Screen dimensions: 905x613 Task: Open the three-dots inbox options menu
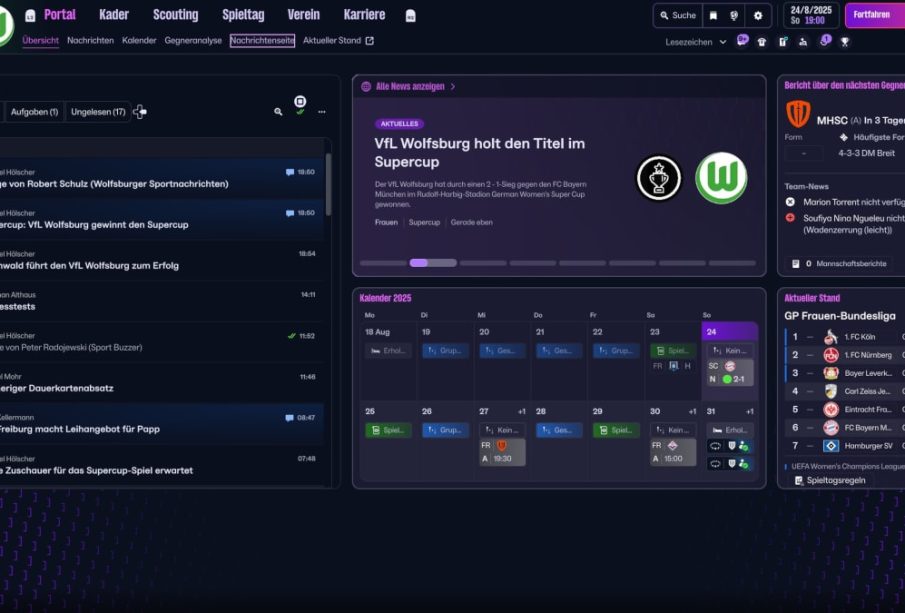[x=321, y=112]
